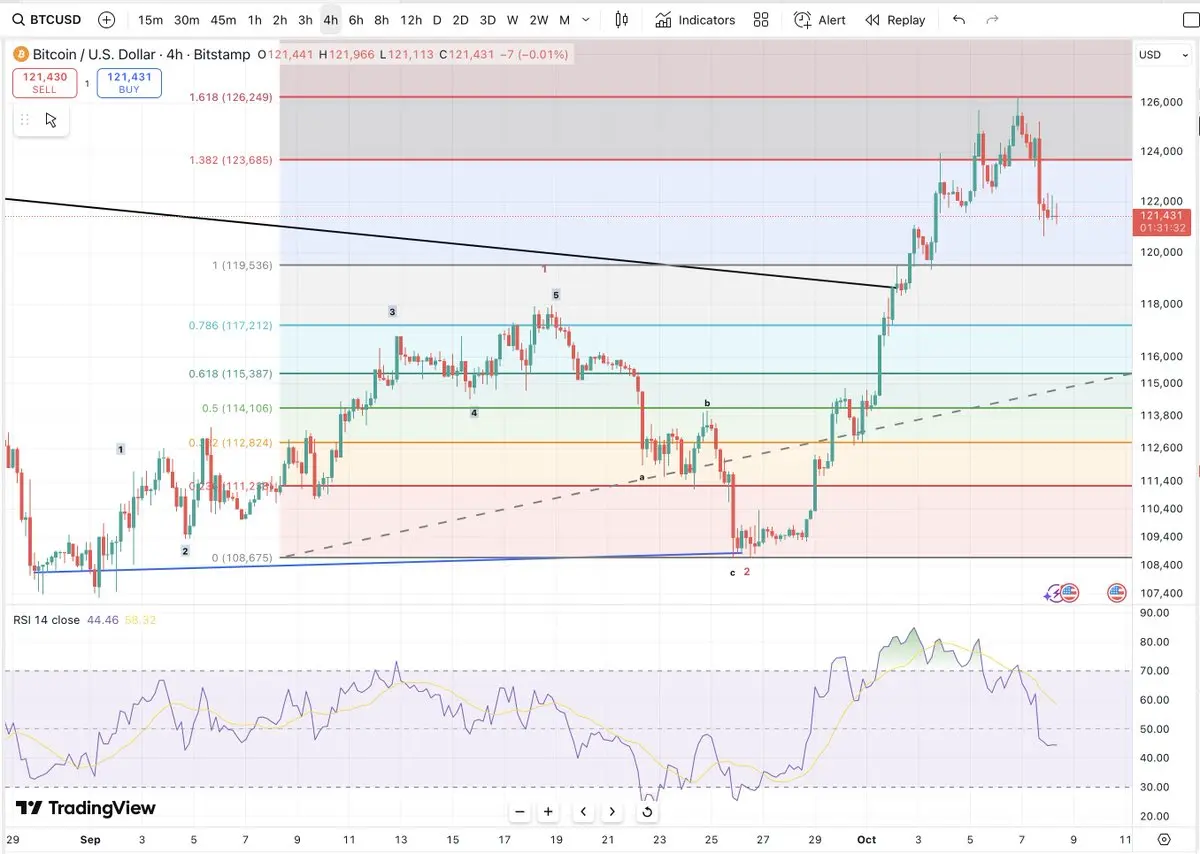Screen dimensions: 1200x854
Task: Switch to 1h timeframe
Action: pyautogui.click(x=255, y=20)
